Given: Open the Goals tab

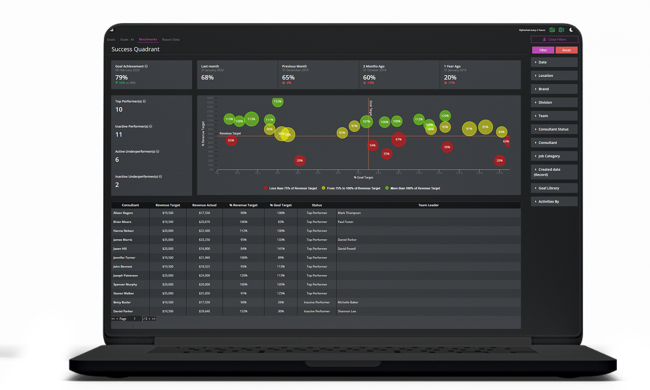Looking at the screenshot, I should pyautogui.click(x=111, y=40).
